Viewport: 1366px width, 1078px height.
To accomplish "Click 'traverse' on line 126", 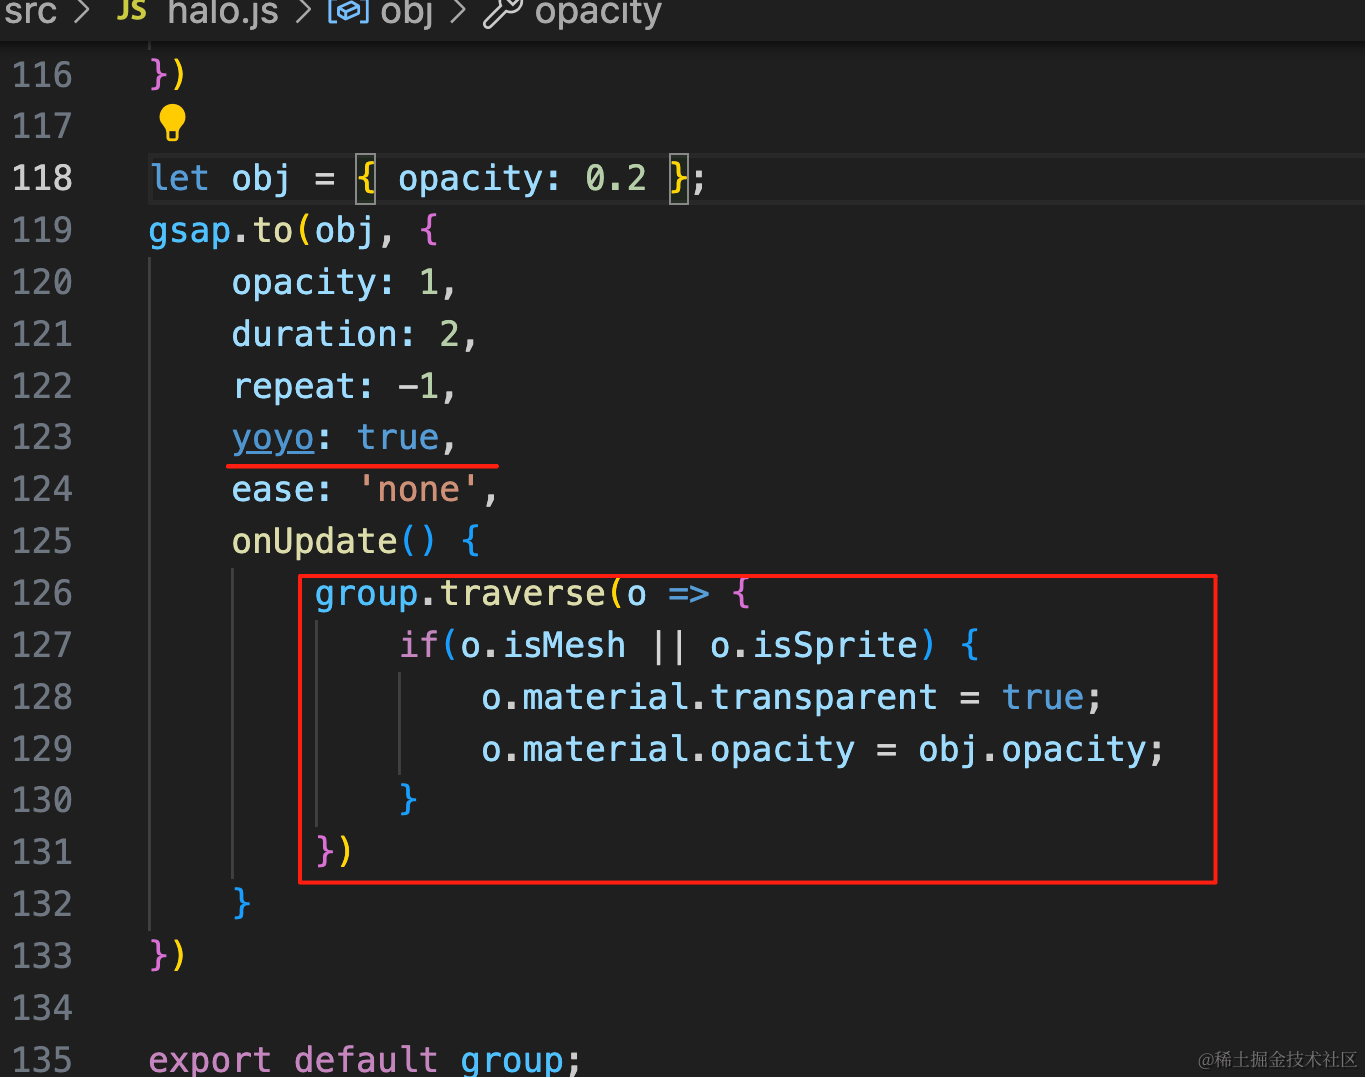I will click(523, 594).
